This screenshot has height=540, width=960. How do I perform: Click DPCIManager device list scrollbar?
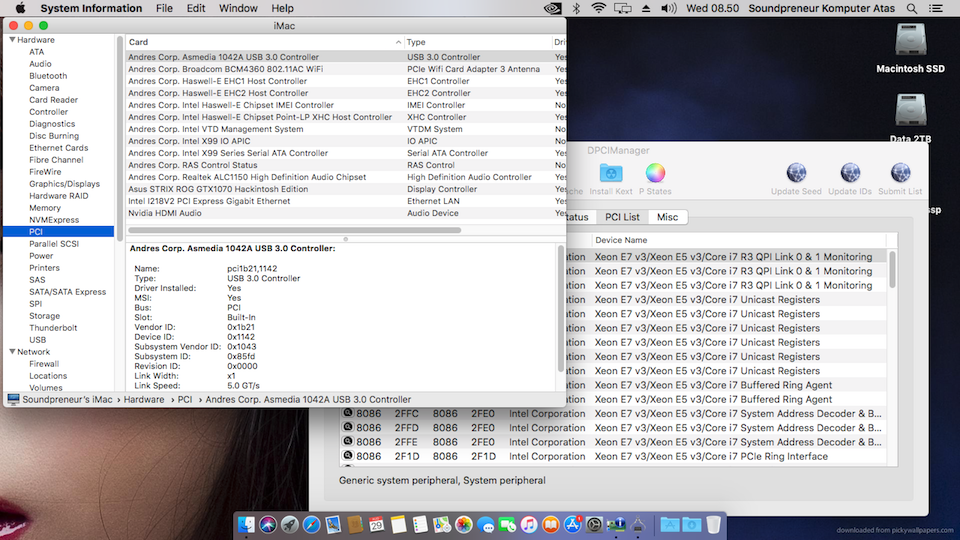[893, 269]
